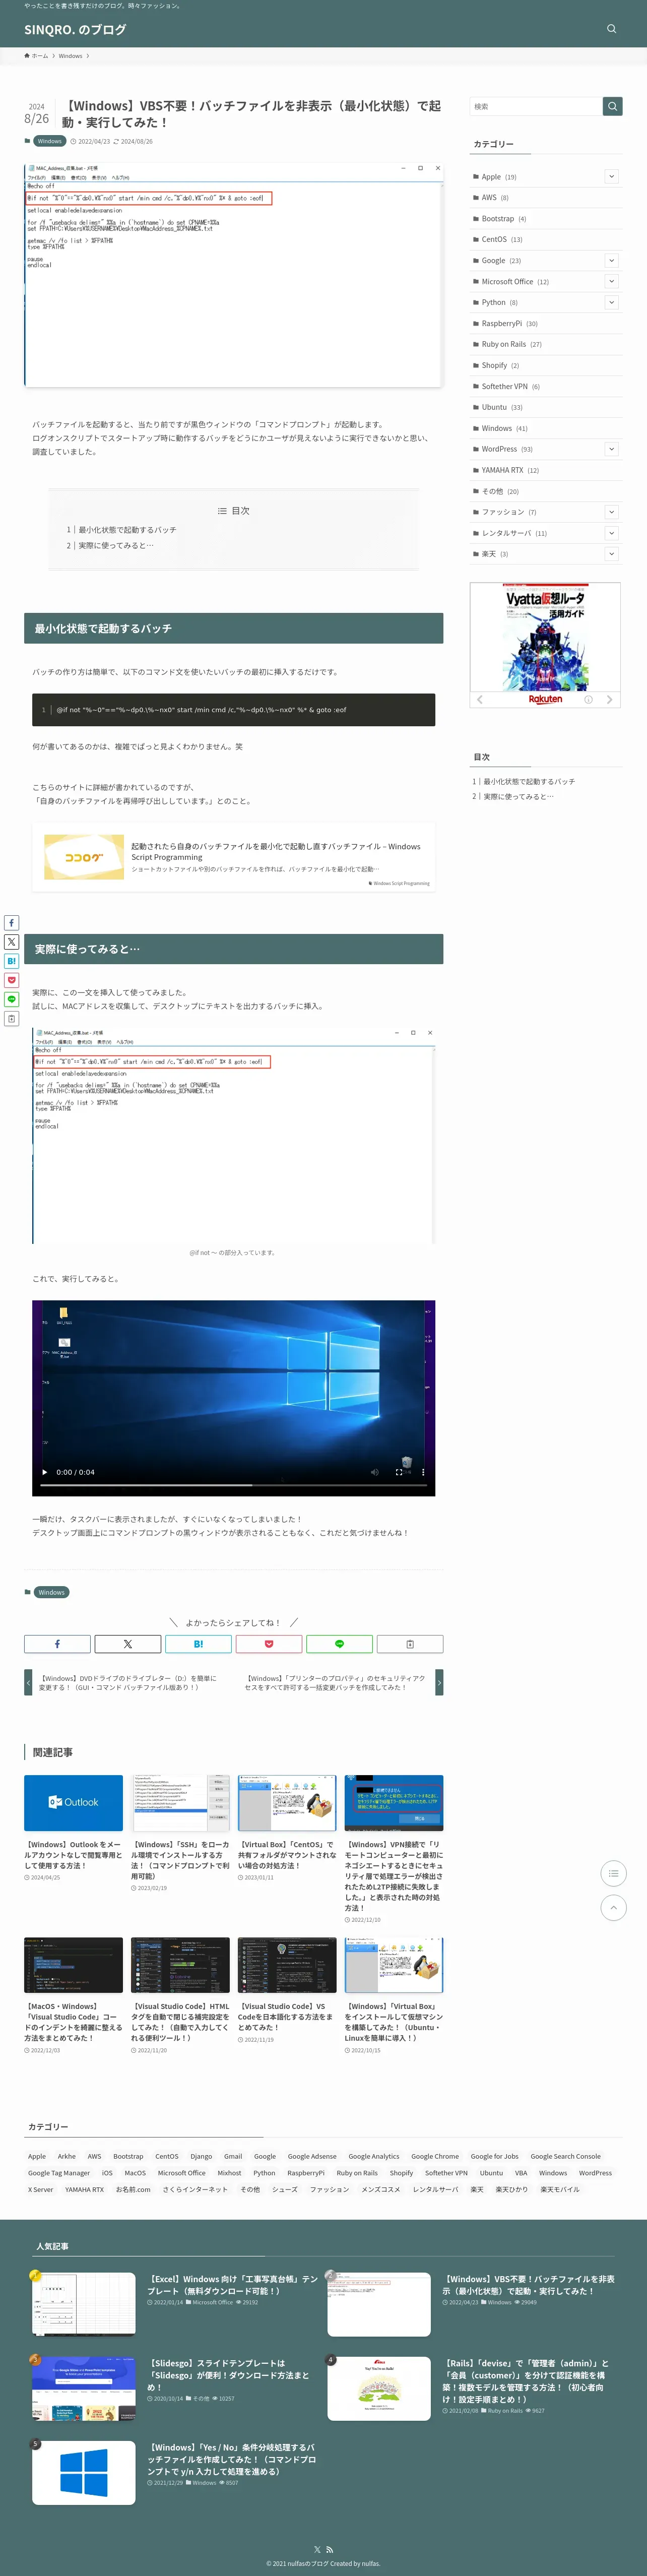Viewport: 647px width, 2576px height.
Task: Click the Facebook share button below the article
Action: tap(57, 1644)
